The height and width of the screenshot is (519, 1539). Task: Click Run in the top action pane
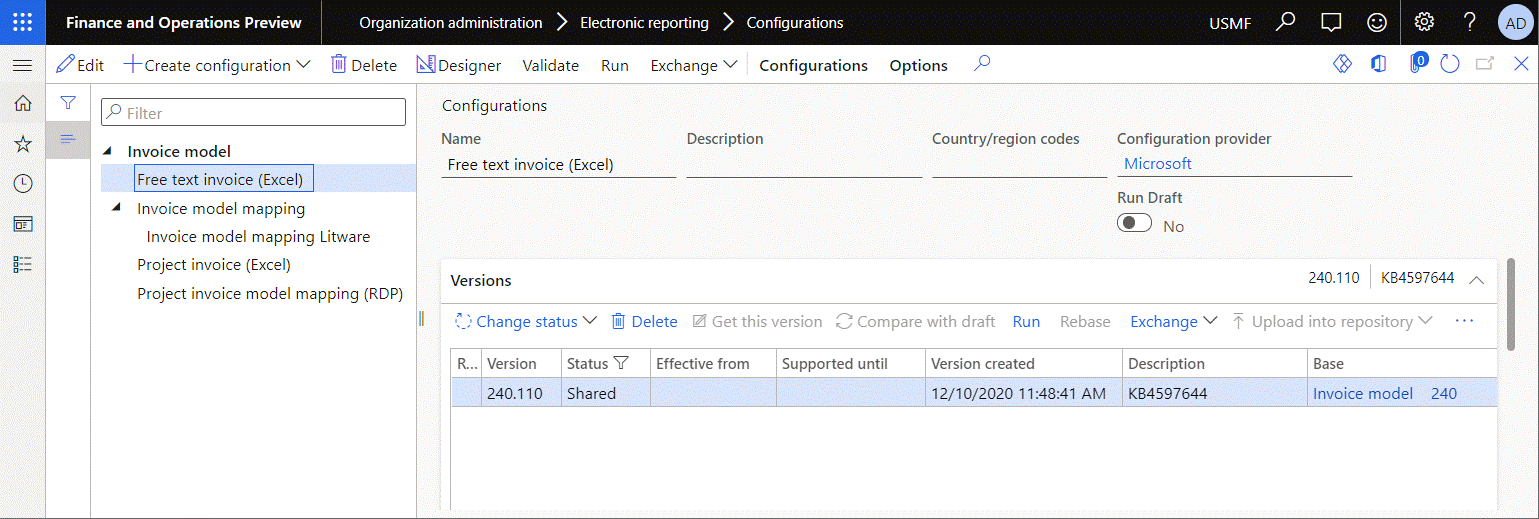pos(614,65)
